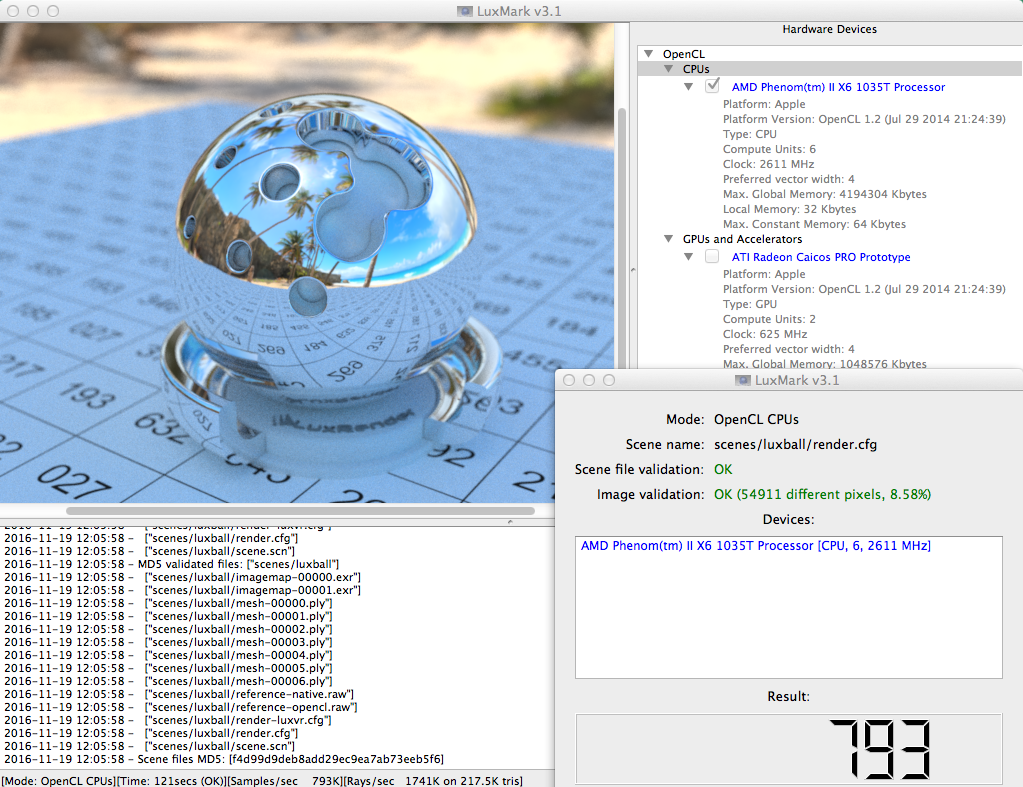The image size is (1023, 787).
Task: Click the Type: CPU line
Action: 750,134
